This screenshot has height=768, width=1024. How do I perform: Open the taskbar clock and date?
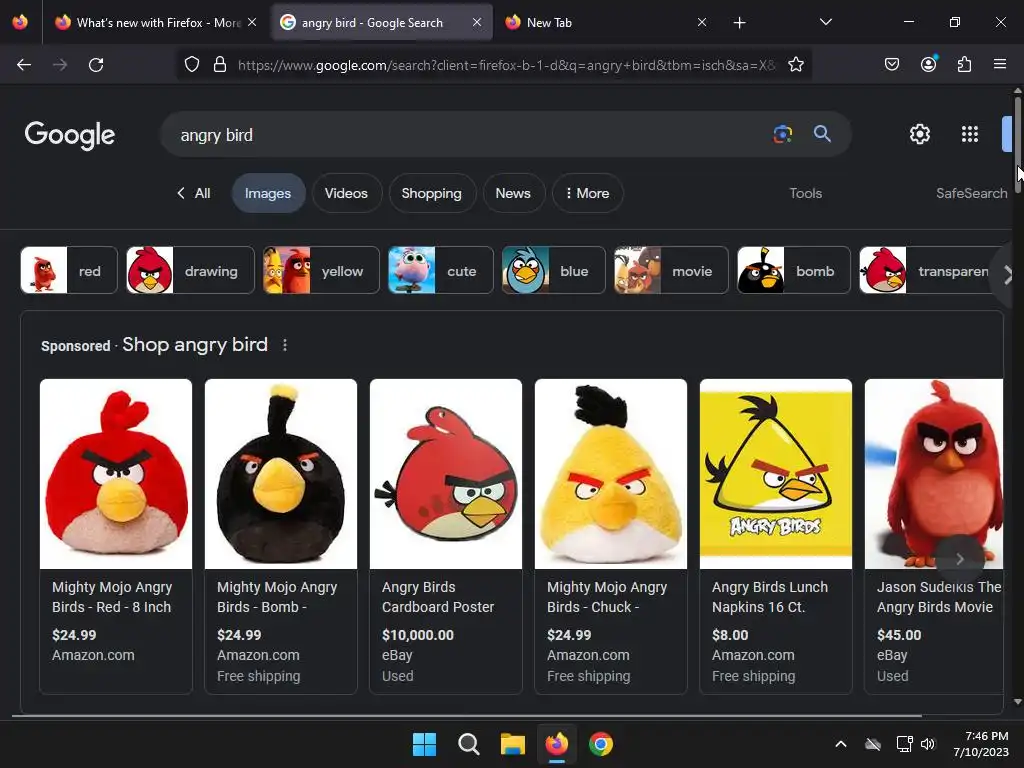[x=981, y=744]
